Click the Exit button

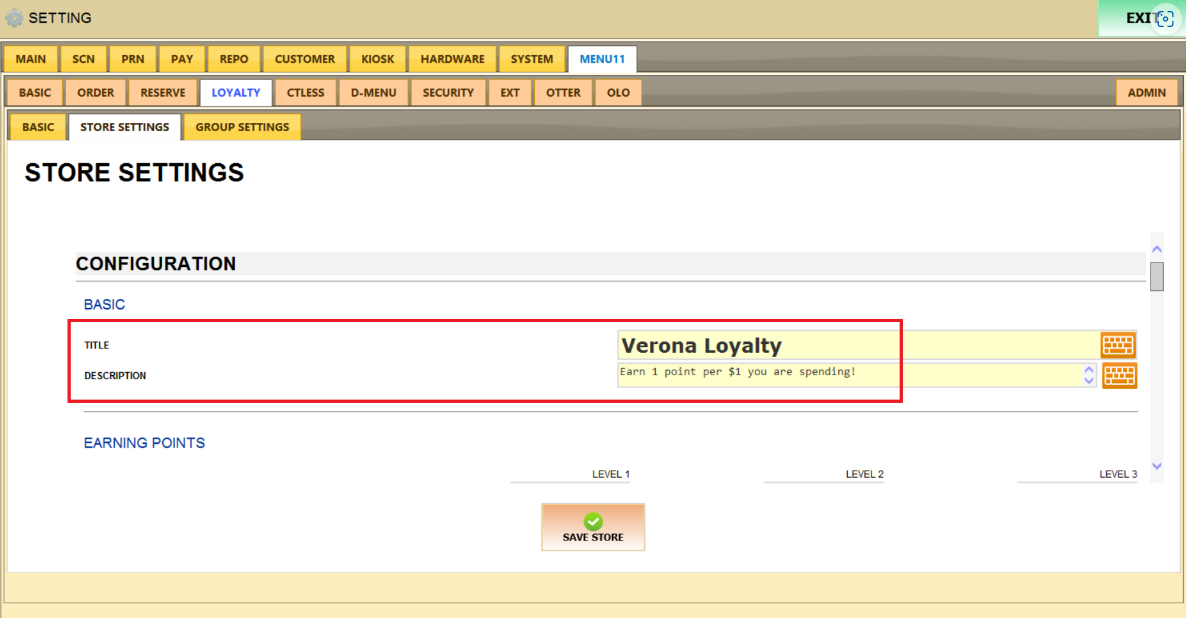(x=1141, y=18)
